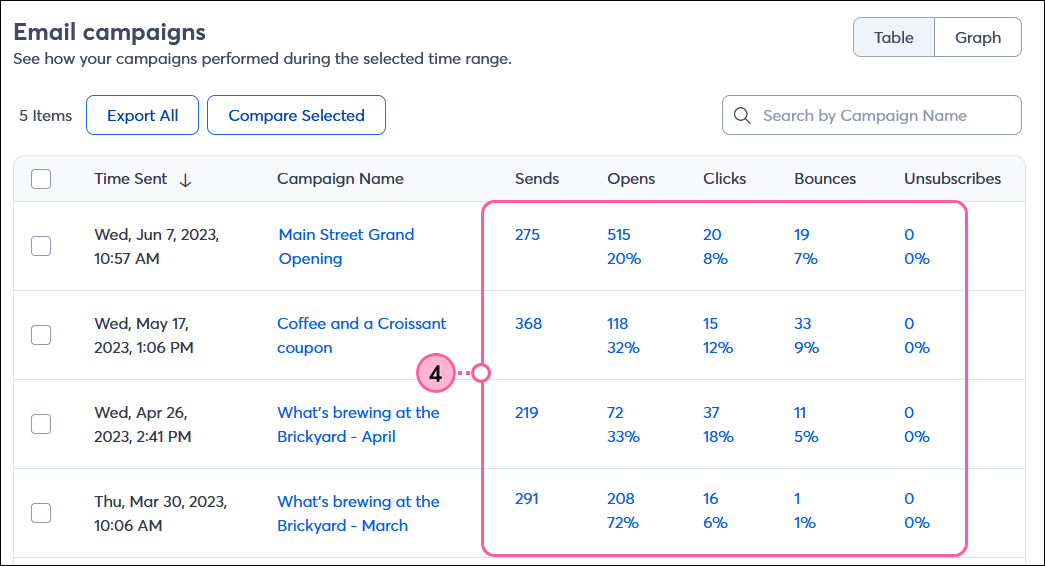Click the 5 Items count label
Image resolution: width=1045 pixels, height=566 pixels.
point(45,115)
